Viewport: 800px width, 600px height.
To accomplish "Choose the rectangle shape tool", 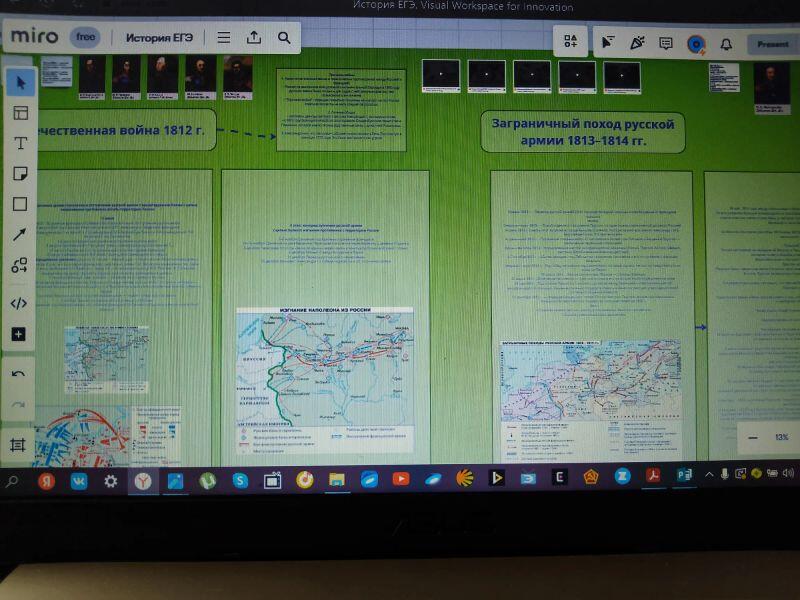I will 19,204.
